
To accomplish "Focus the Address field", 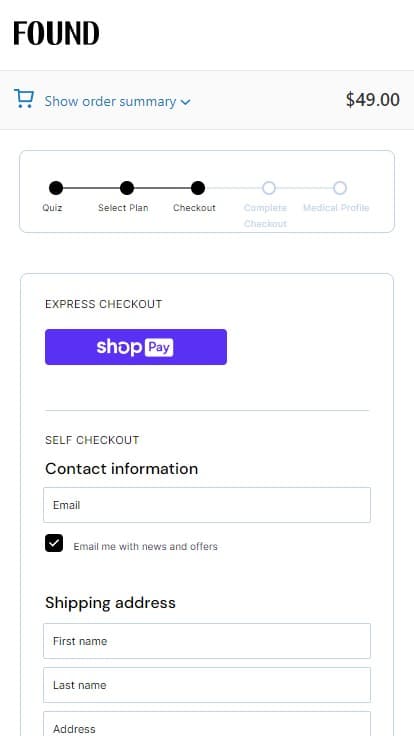I will 207,724.
